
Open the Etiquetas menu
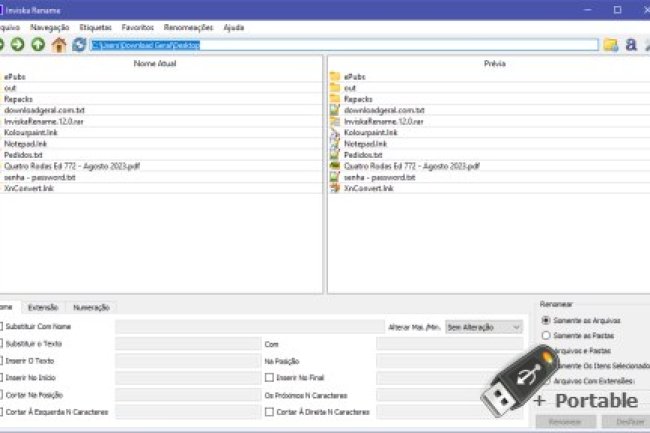95,27
